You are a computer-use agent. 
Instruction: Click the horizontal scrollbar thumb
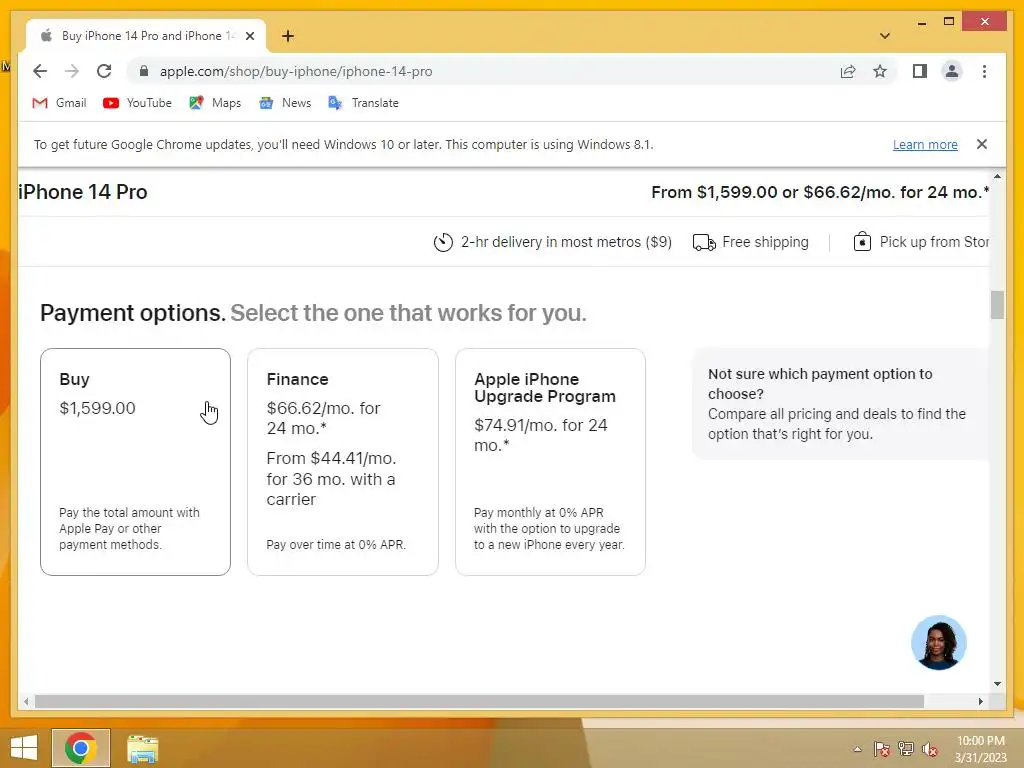(x=479, y=701)
